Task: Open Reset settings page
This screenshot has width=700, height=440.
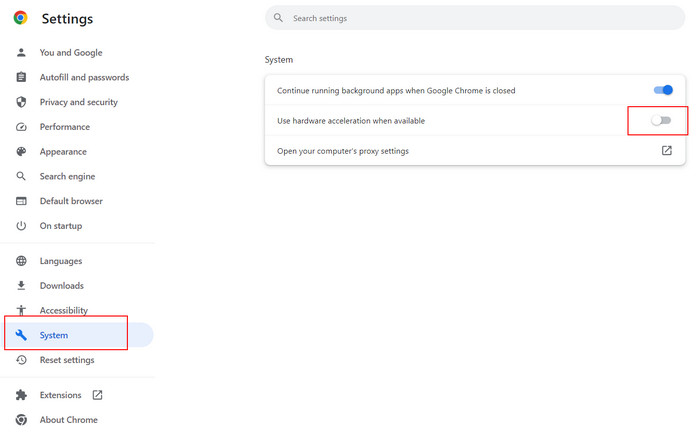Action: [x=67, y=360]
